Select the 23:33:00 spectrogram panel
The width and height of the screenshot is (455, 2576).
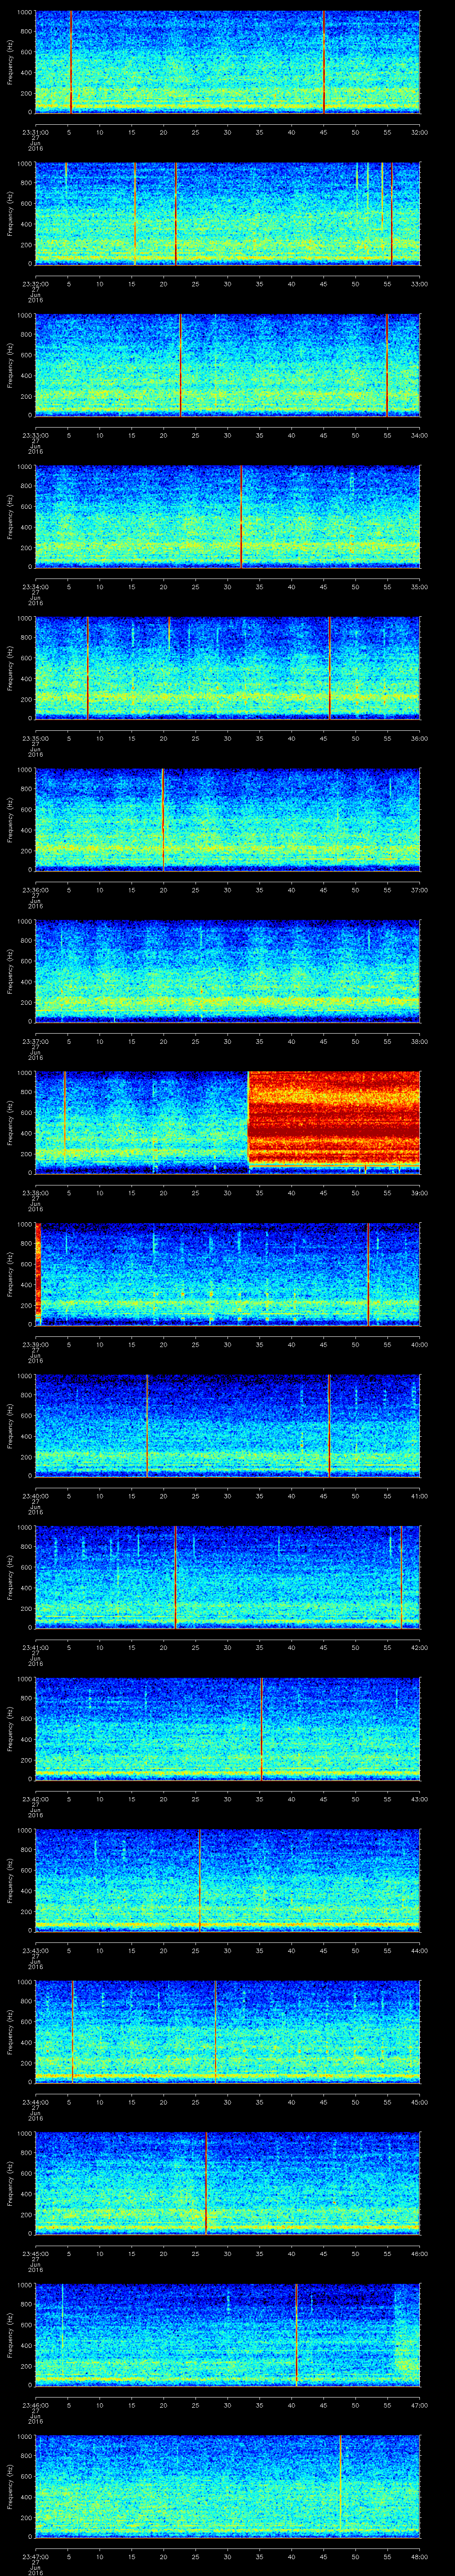pyautogui.click(x=227, y=365)
